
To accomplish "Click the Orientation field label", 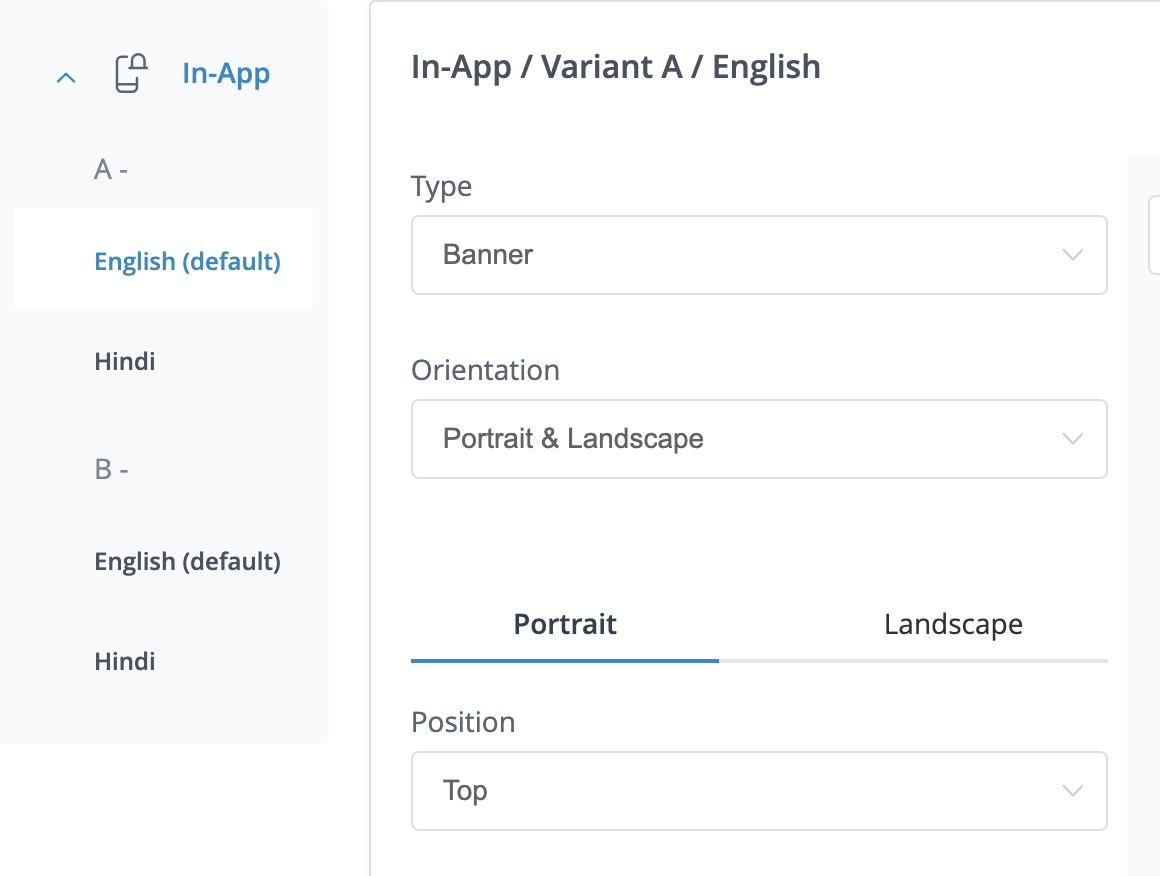I will point(485,370).
